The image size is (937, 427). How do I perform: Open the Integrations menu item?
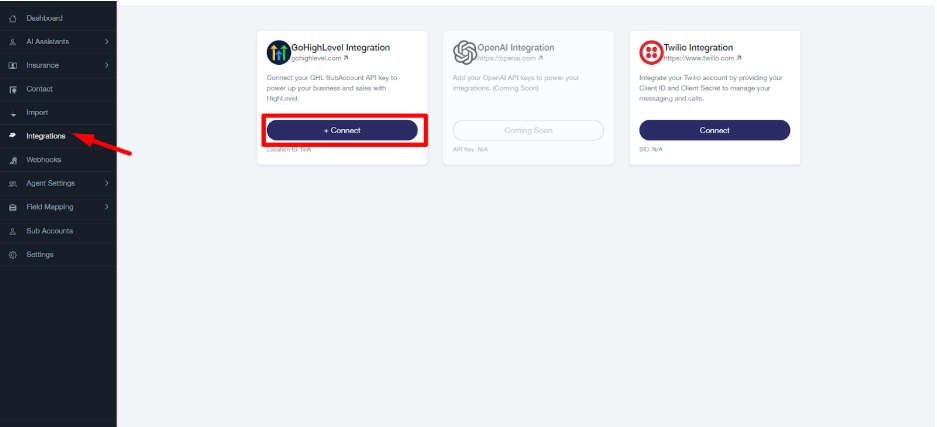point(46,136)
